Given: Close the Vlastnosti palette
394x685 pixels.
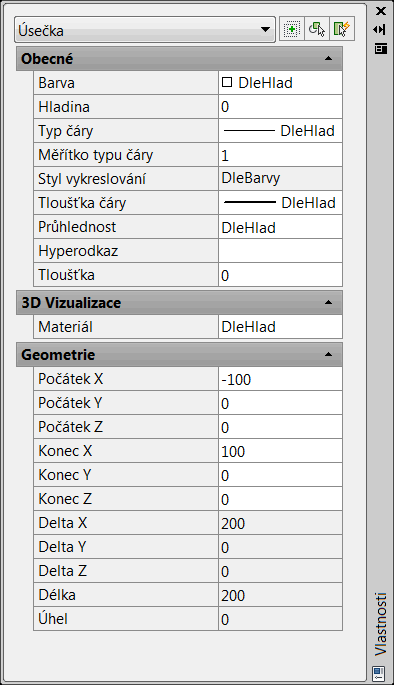Looking at the screenshot, I should pos(380,10).
